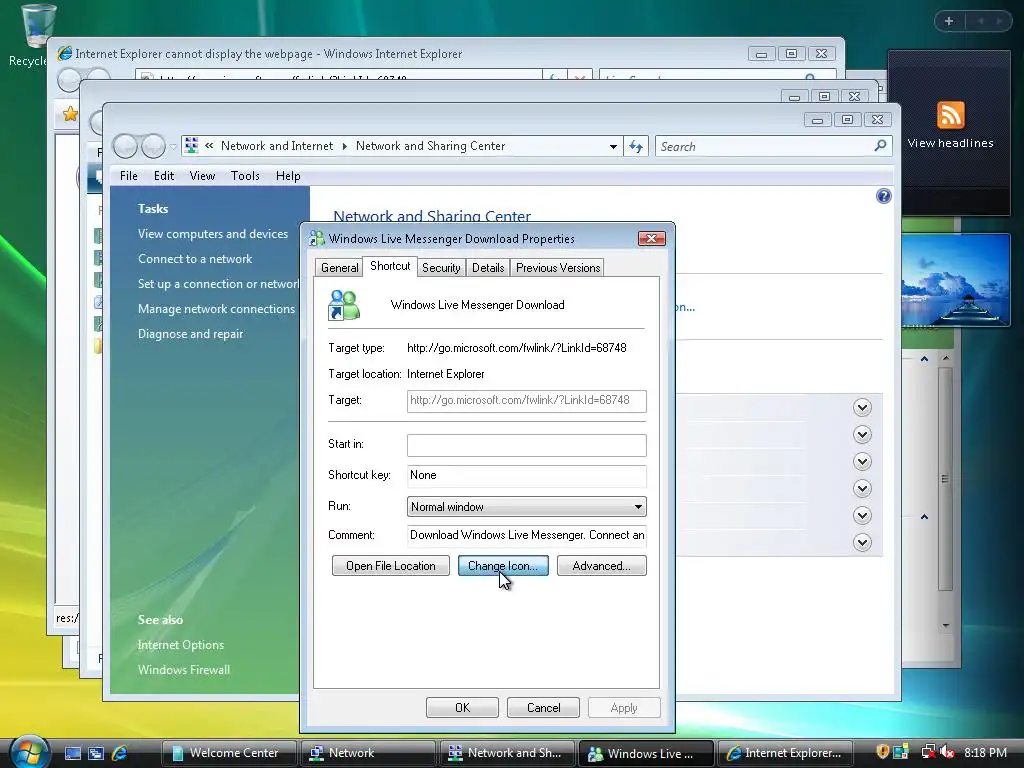Open Set up a connection or network
1024x768 pixels.
[x=218, y=283]
